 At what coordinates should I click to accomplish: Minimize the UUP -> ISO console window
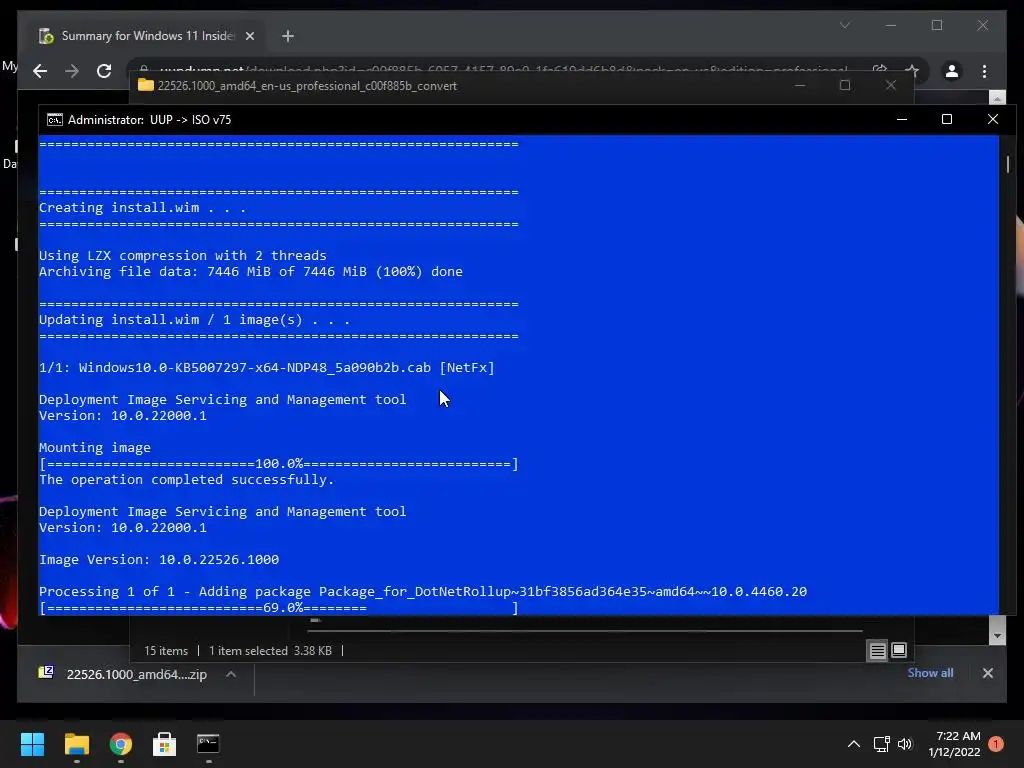[902, 120]
